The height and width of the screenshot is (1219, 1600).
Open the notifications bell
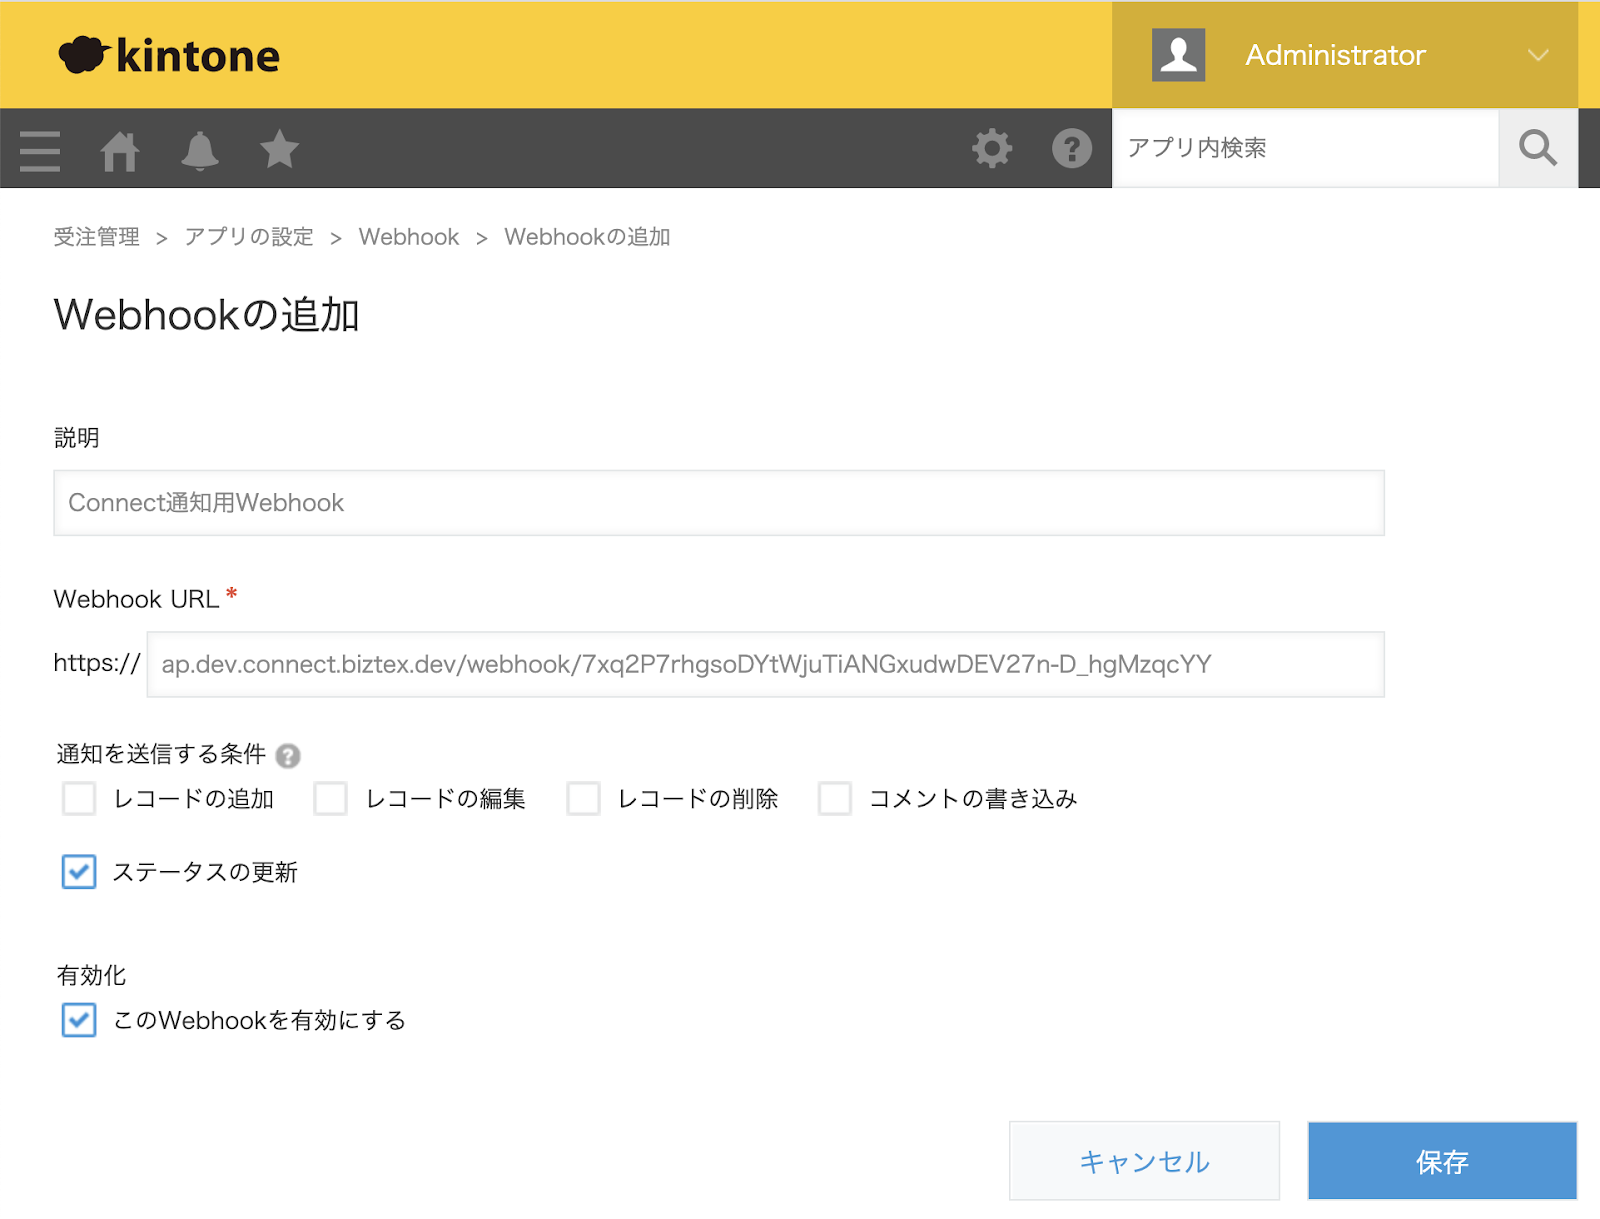200,151
